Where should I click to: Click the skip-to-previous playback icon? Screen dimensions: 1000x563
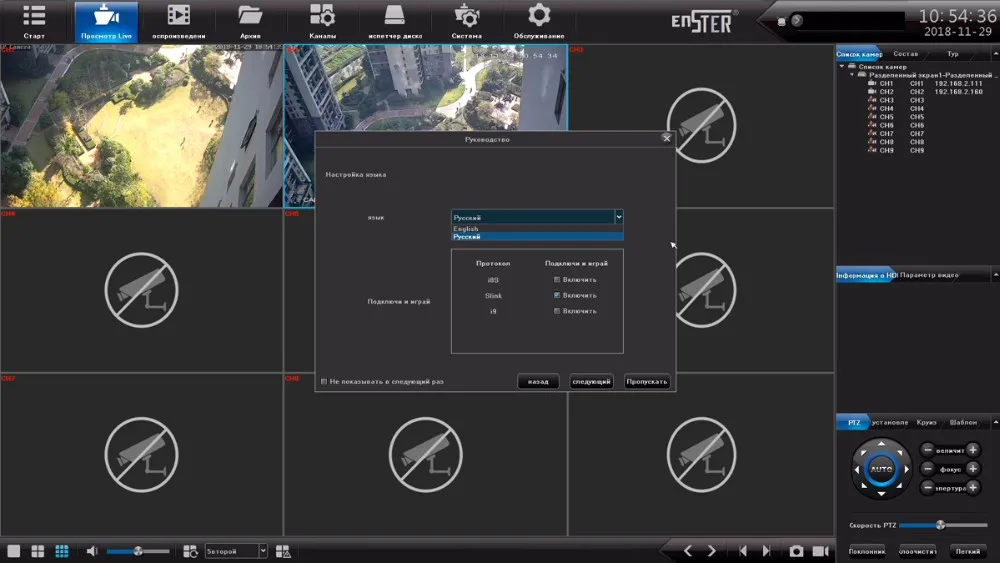tap(743, 551)
